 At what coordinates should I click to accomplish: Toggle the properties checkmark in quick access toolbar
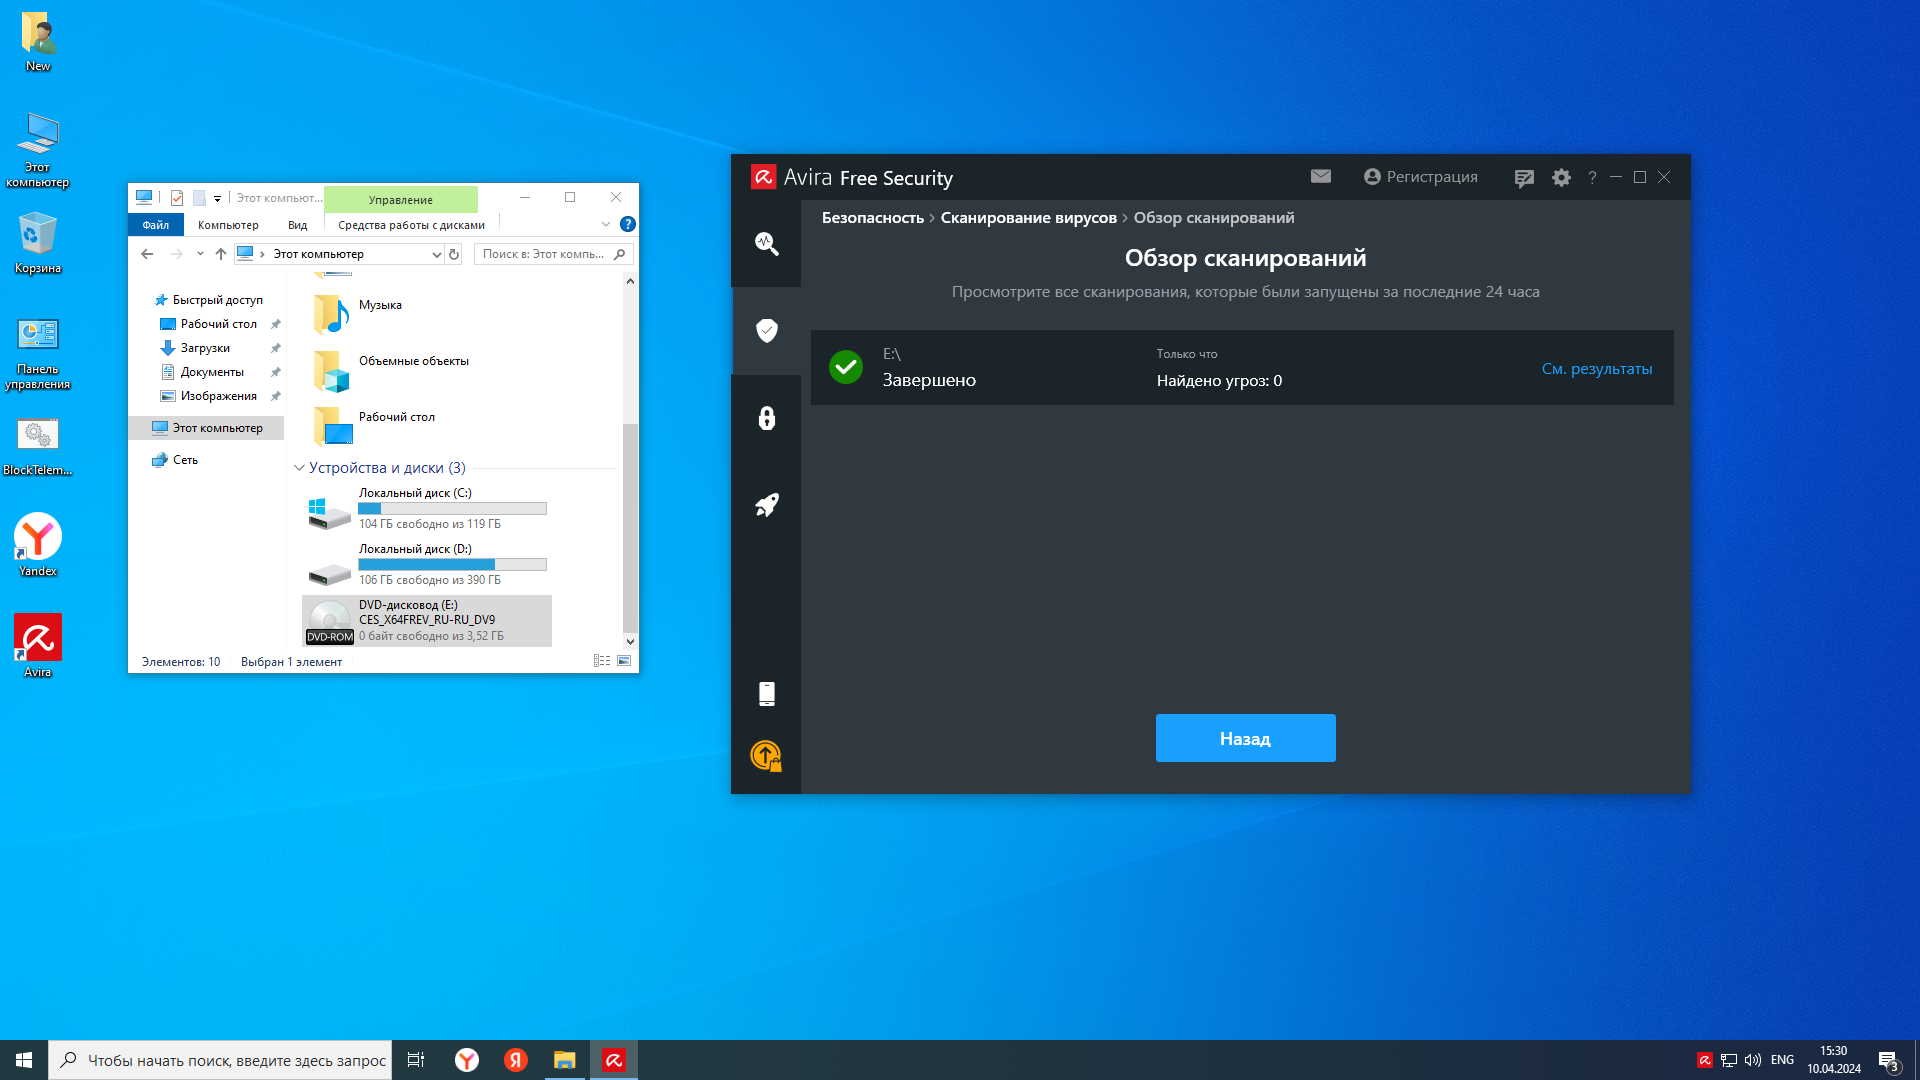coord(177,198)
